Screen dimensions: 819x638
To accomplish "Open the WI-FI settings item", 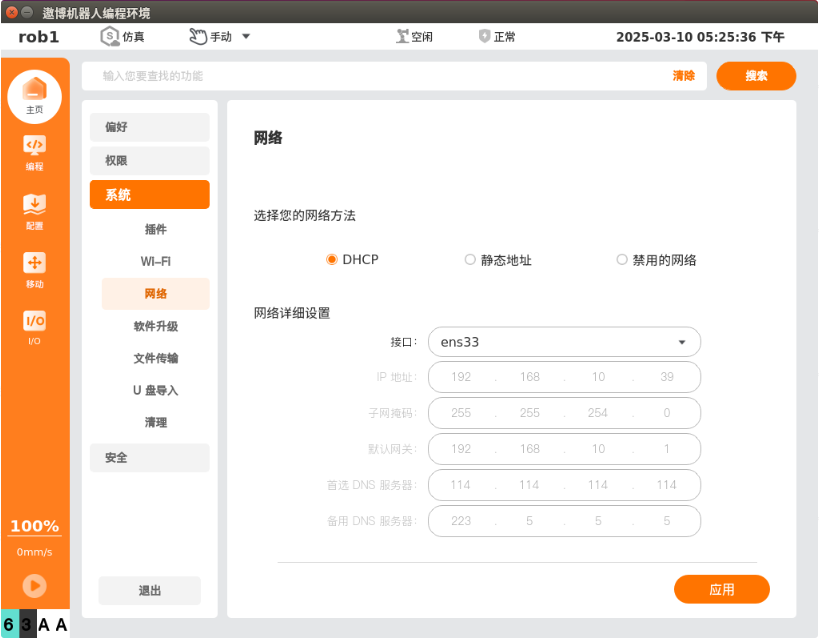I will point(155,261).
